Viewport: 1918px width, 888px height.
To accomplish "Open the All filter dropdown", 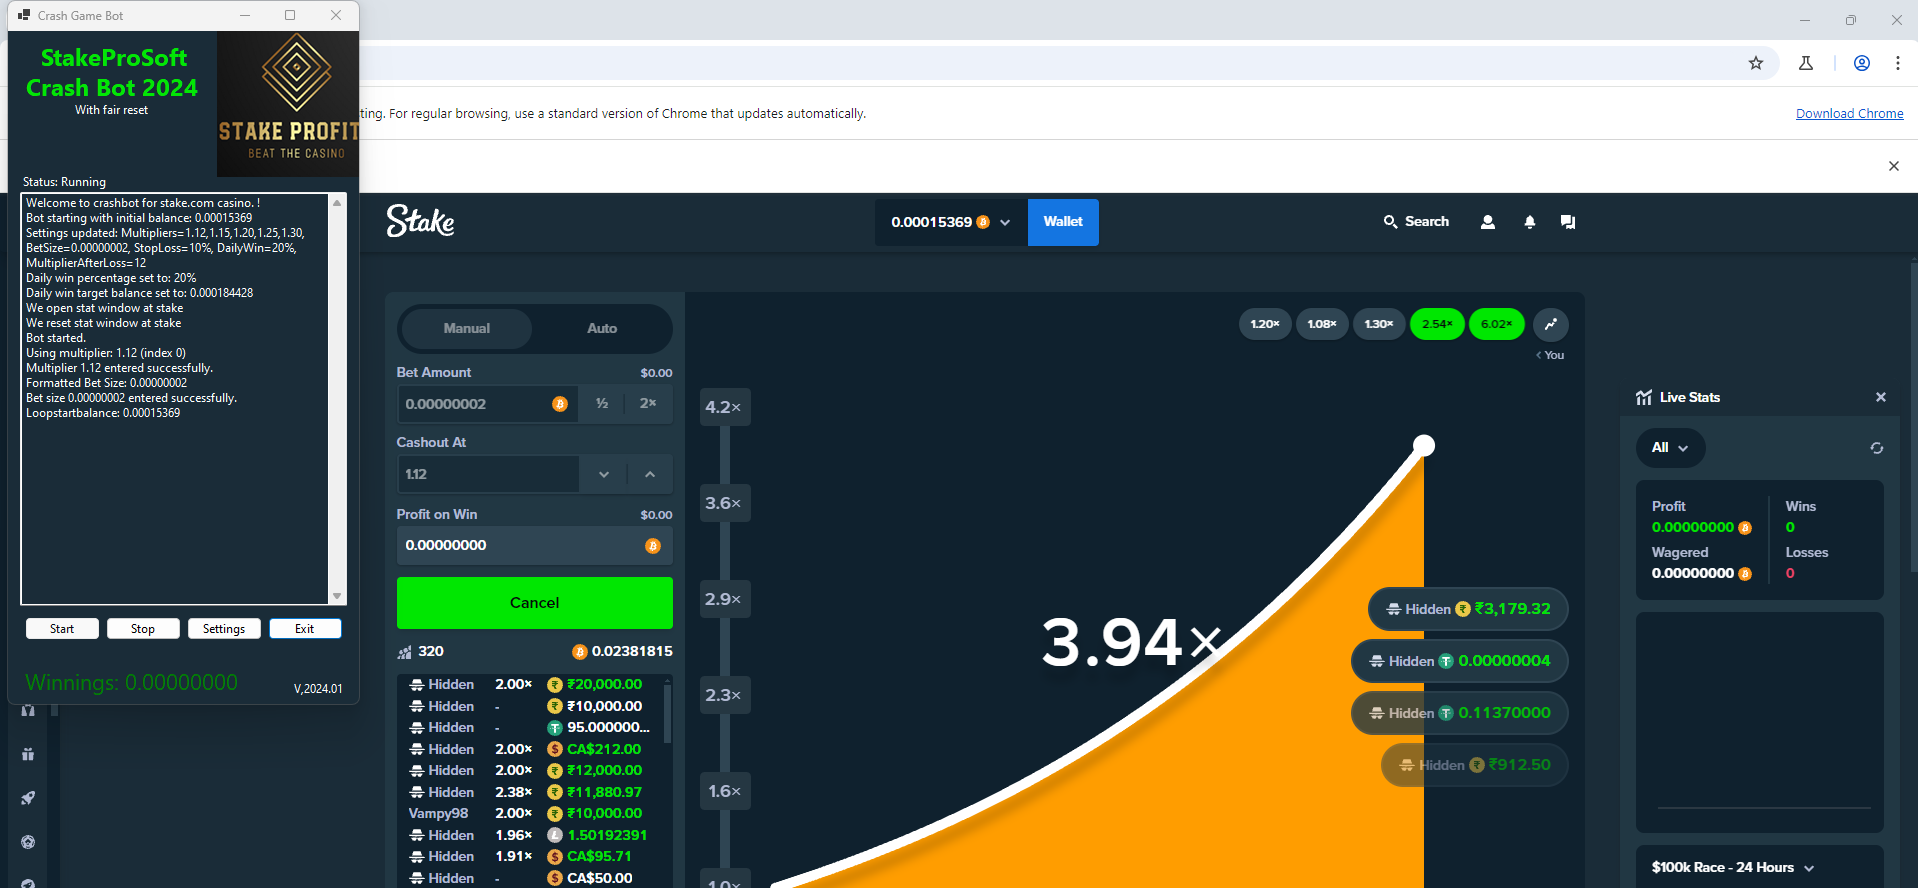I will (x=1670, y=448).
